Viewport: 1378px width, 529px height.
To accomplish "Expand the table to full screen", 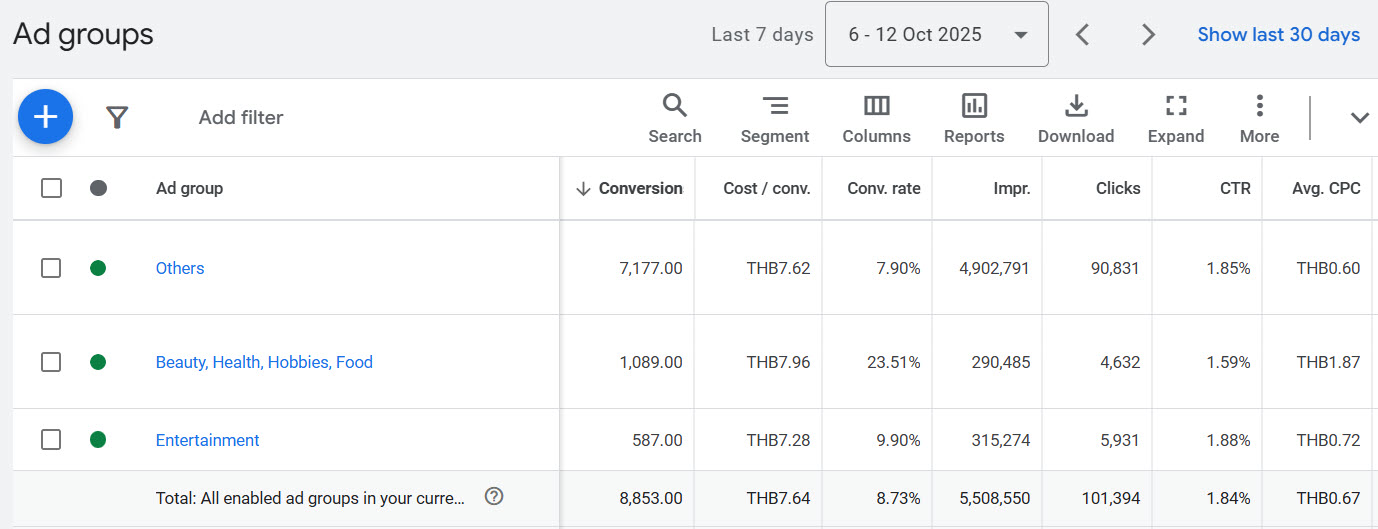I will tap(1176, 119).
